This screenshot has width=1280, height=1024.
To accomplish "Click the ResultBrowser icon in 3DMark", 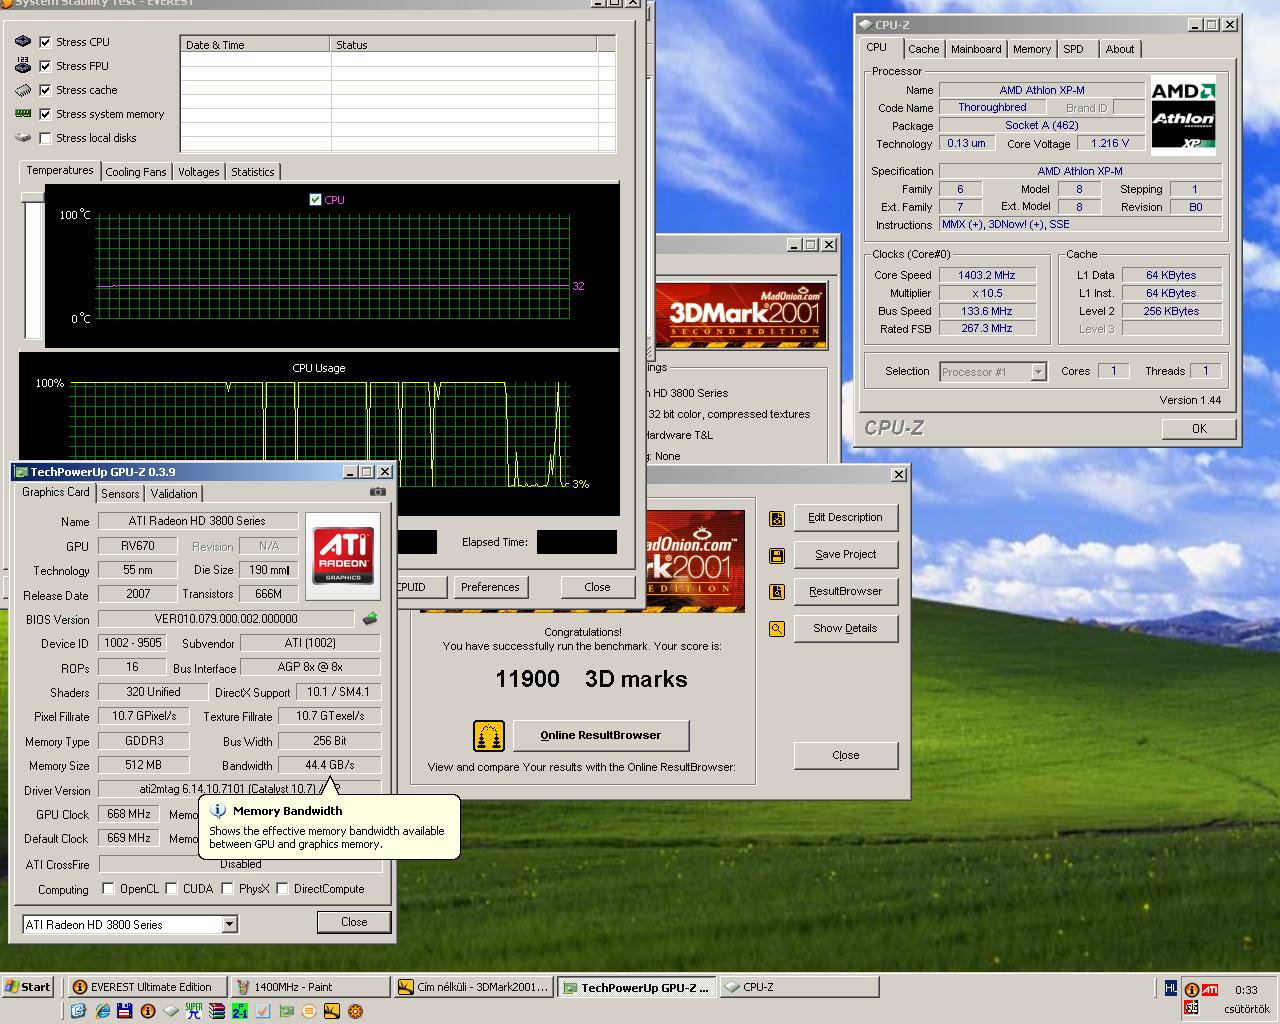I will click(x=776, y=592).
